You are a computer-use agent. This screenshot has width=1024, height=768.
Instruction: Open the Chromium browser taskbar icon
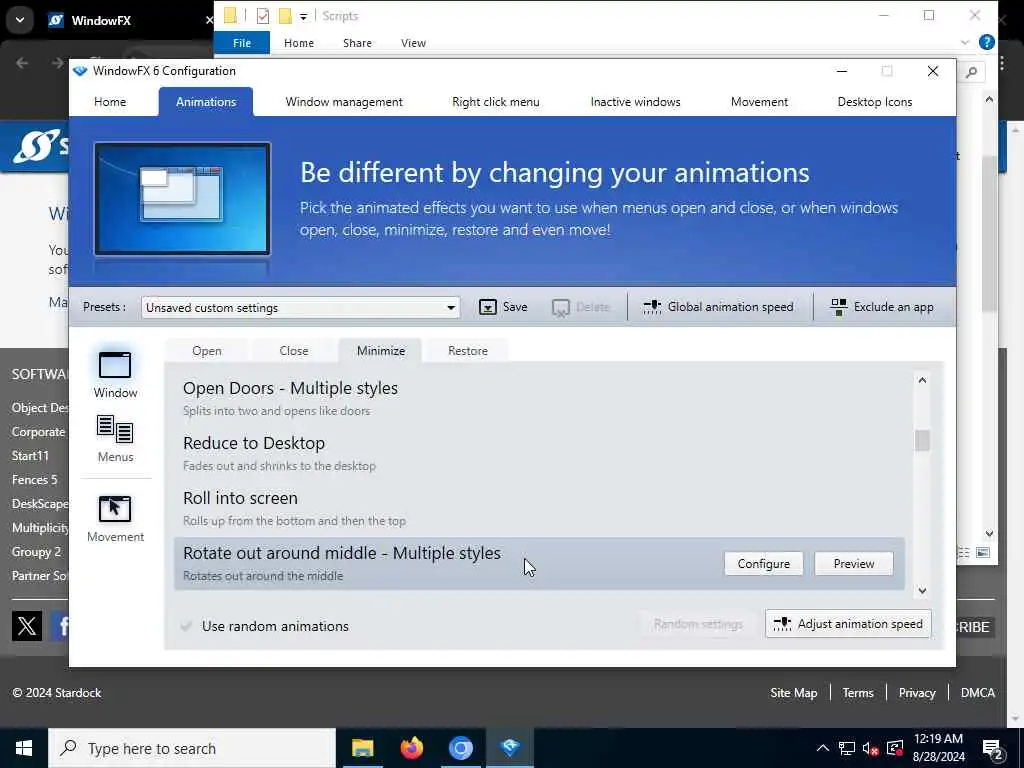460,748
